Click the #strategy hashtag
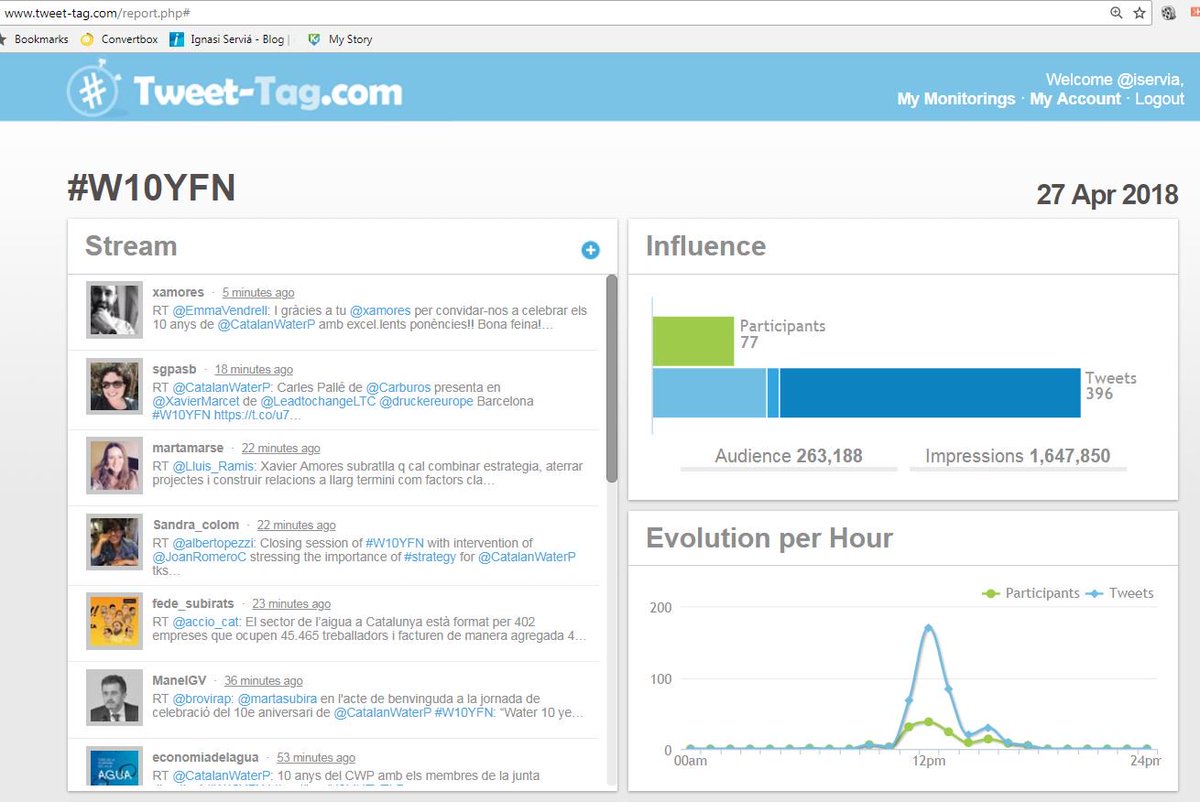The image size is (1200, 802). click(430, 557)
